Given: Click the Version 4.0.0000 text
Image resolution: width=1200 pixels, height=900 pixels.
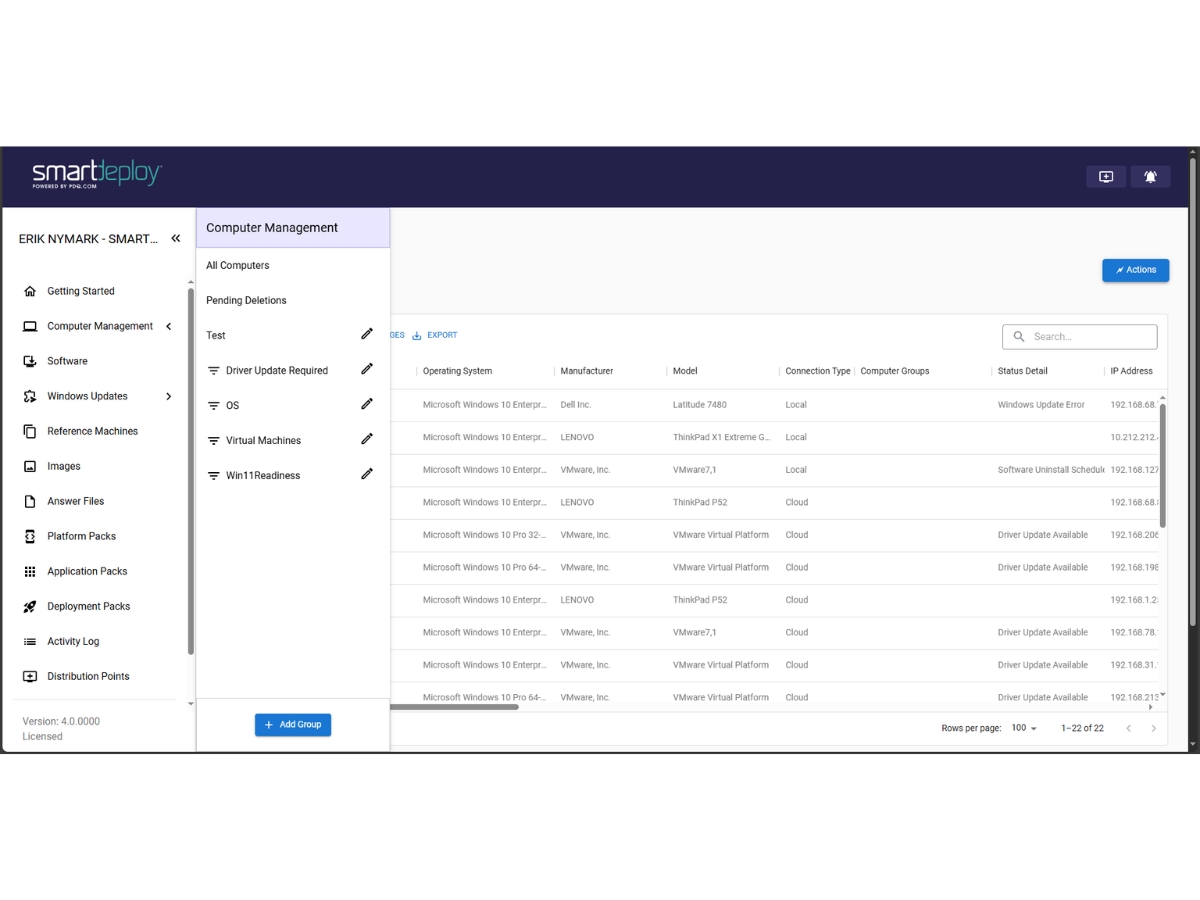Looking at the screenshot, I should click(61, 721).
